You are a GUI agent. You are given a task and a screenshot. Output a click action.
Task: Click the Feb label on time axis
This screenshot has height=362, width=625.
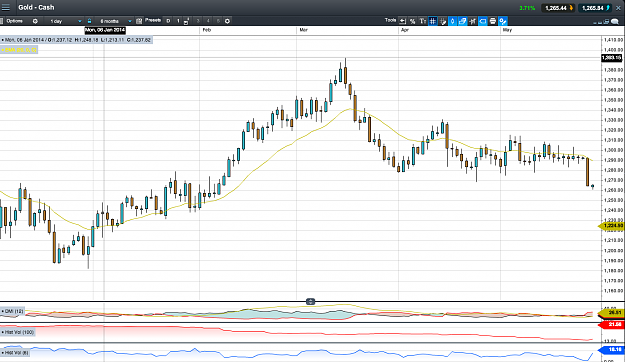pyautogui.click(x=206, y=30)
